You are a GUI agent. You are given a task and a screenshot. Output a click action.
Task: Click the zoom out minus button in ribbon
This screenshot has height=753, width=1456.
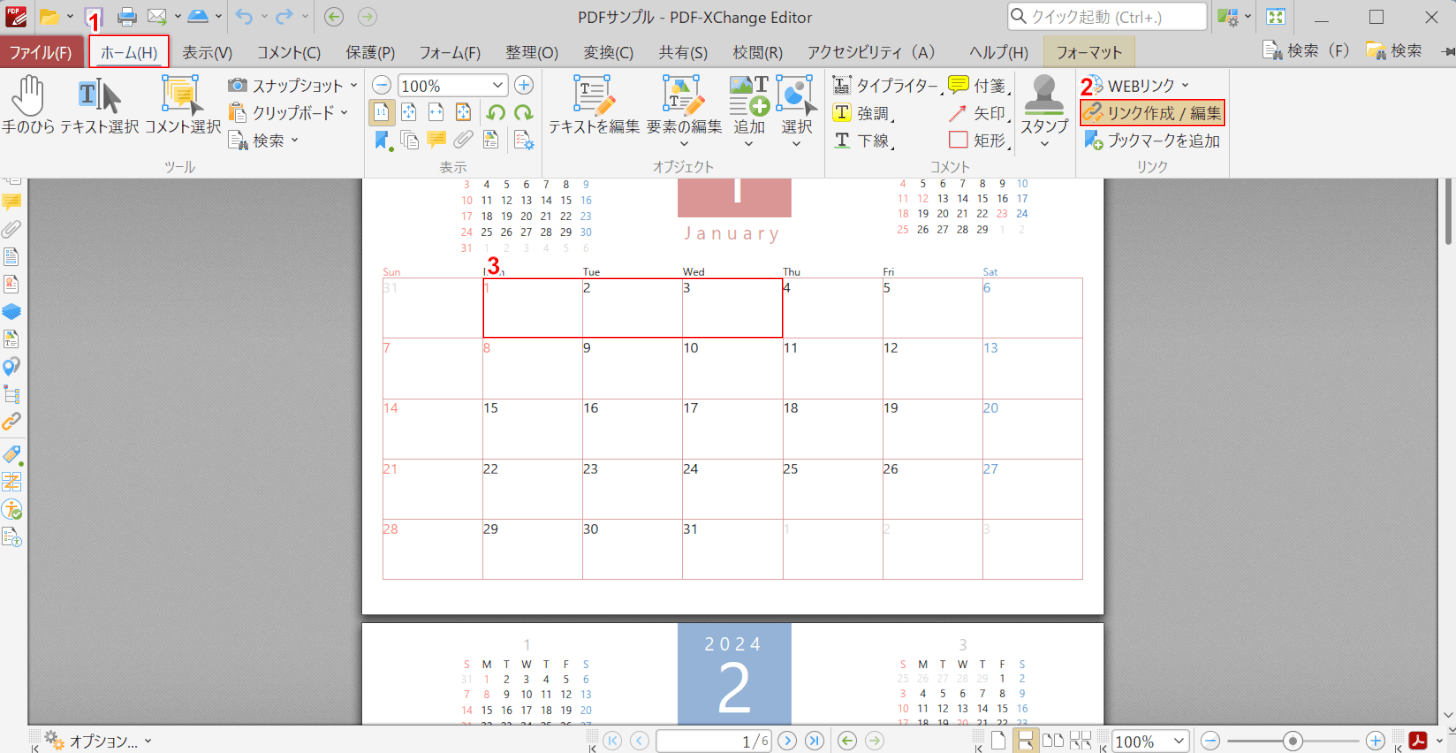pyautogui.click(x=382, y=86)
